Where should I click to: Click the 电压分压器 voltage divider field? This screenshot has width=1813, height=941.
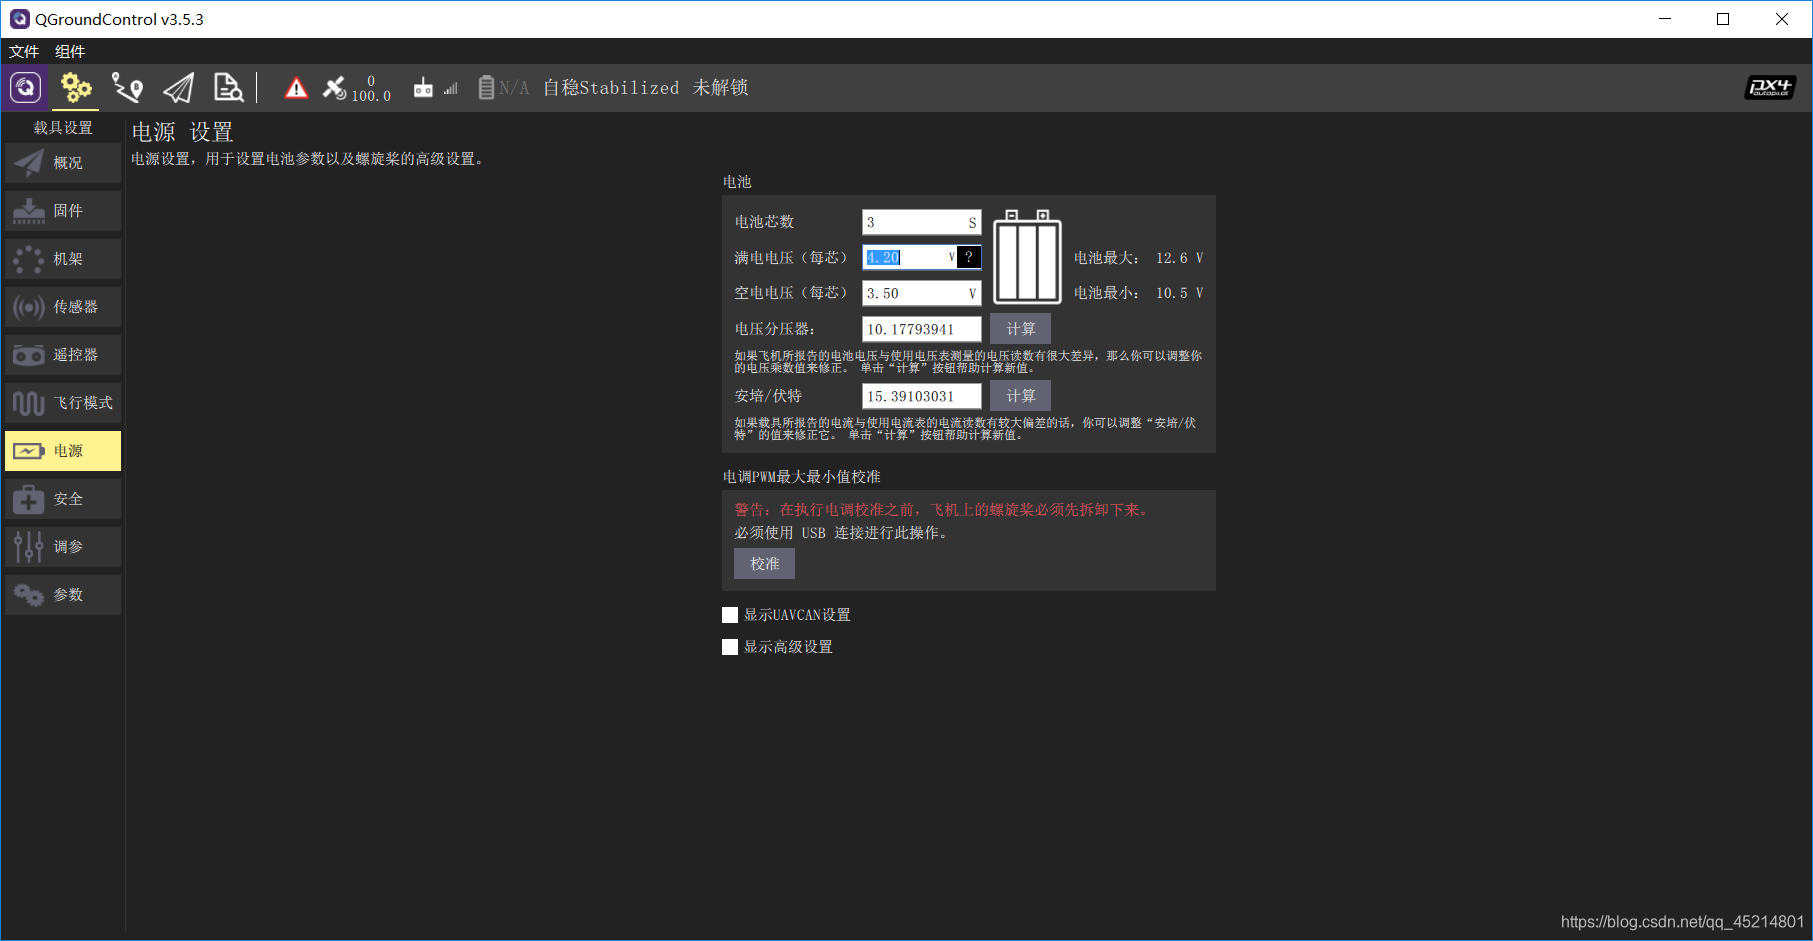pyautogui.click(x=921, y=329)
